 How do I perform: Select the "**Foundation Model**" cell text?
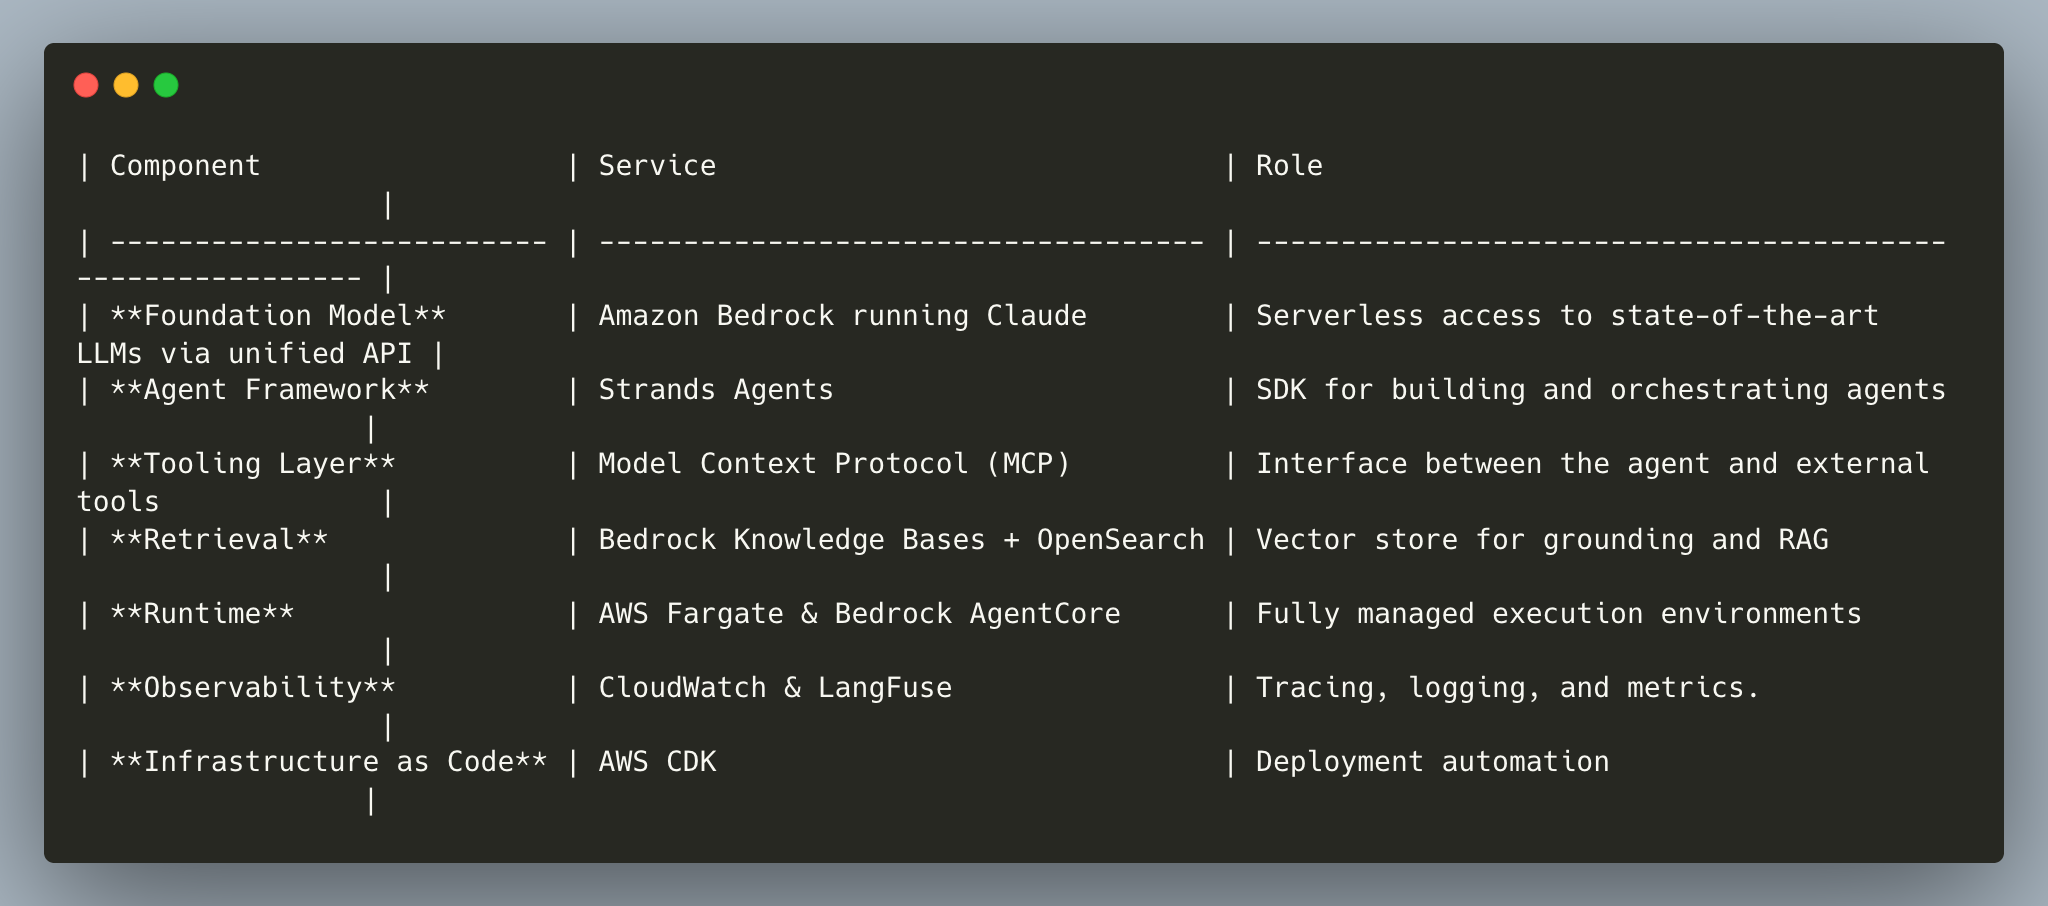coord(278,316)
